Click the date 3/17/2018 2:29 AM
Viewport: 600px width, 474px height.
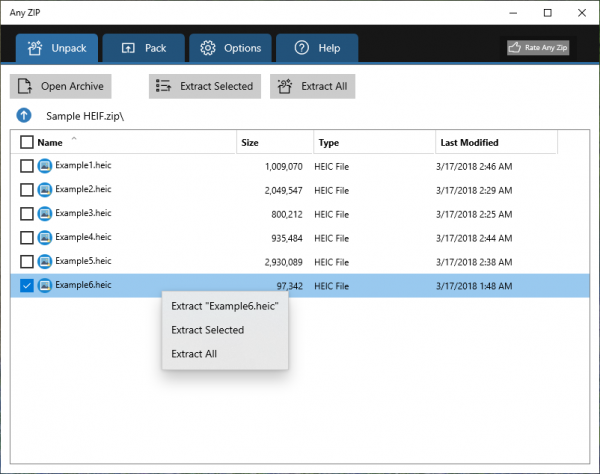coord(474,190)
